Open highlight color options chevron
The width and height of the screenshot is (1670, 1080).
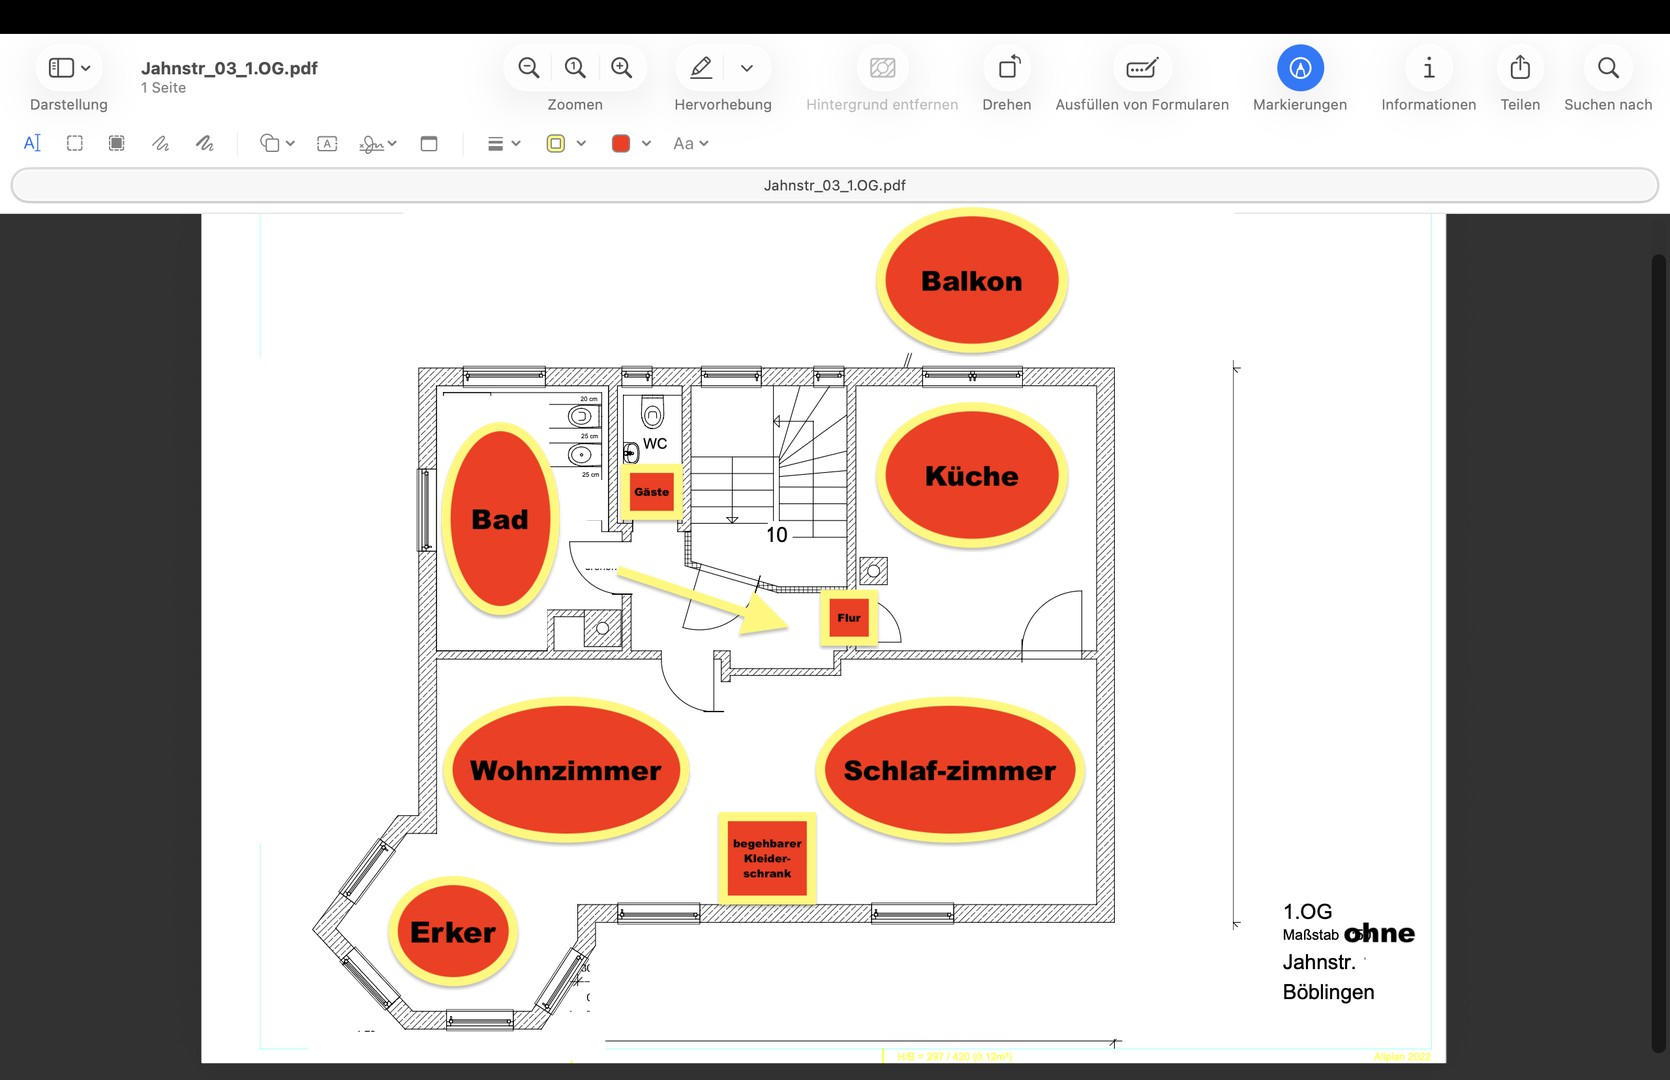(747, 68)
